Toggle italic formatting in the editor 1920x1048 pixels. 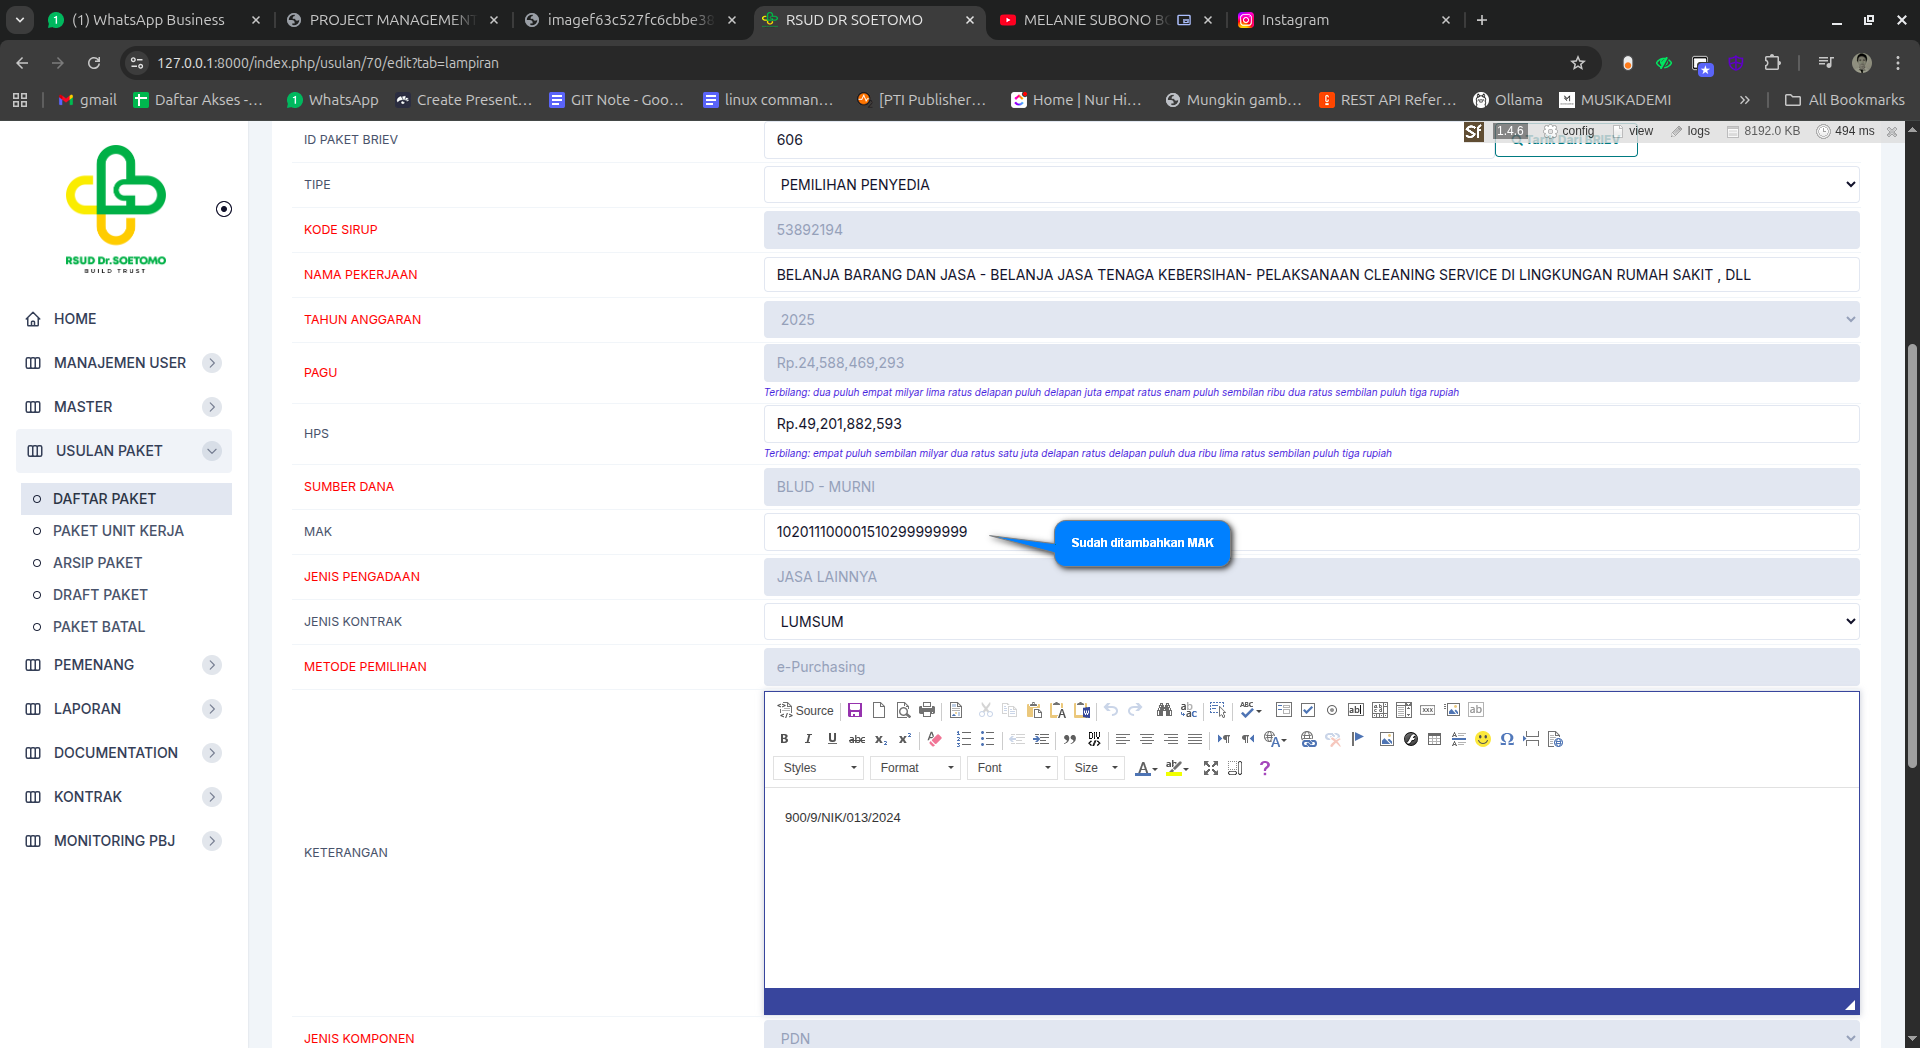point(808,739)
